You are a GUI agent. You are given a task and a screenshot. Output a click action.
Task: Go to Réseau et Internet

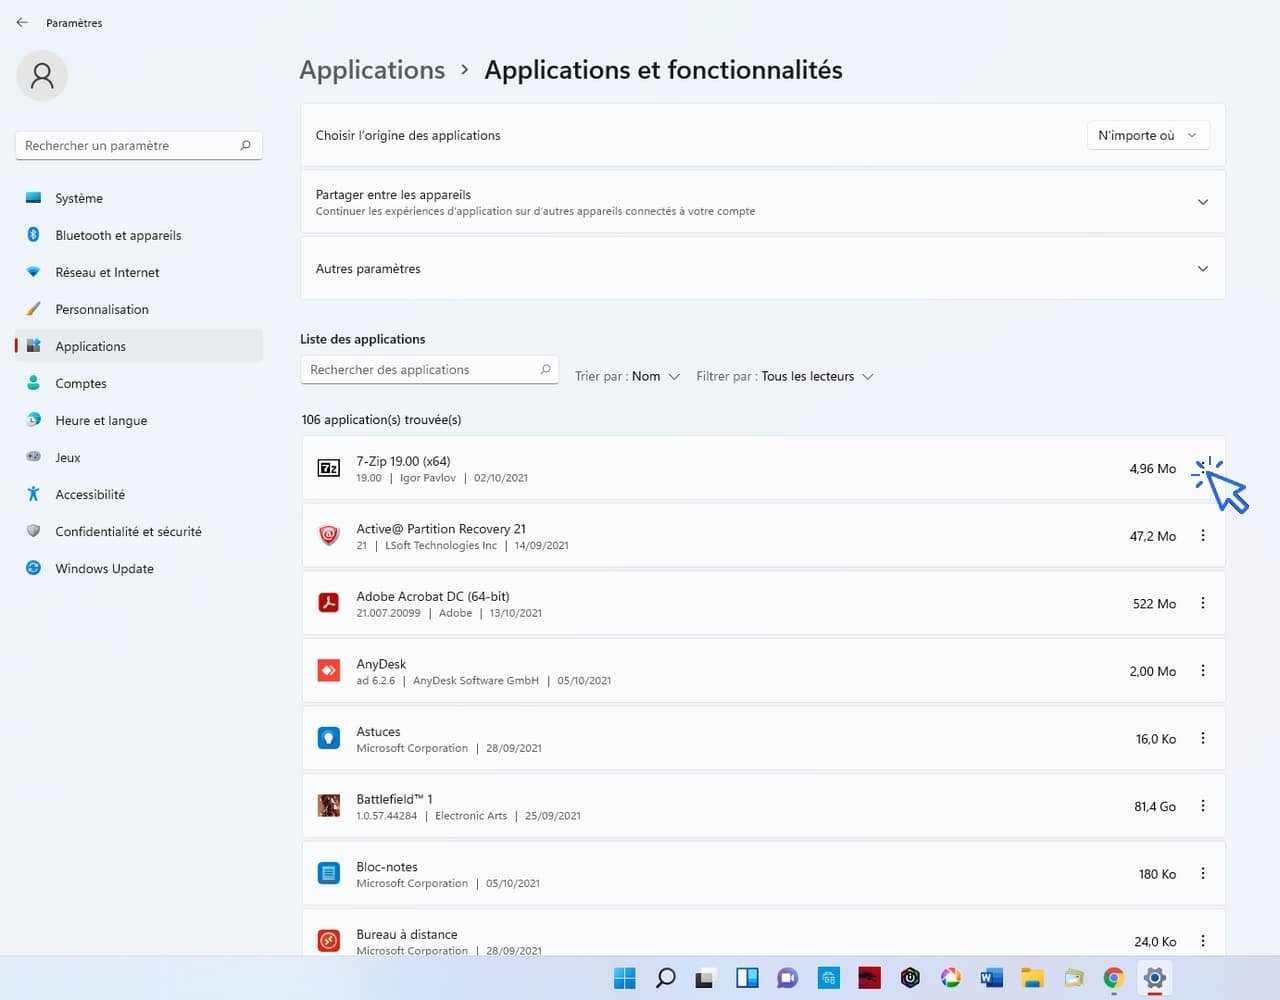(x=139, y=272)
